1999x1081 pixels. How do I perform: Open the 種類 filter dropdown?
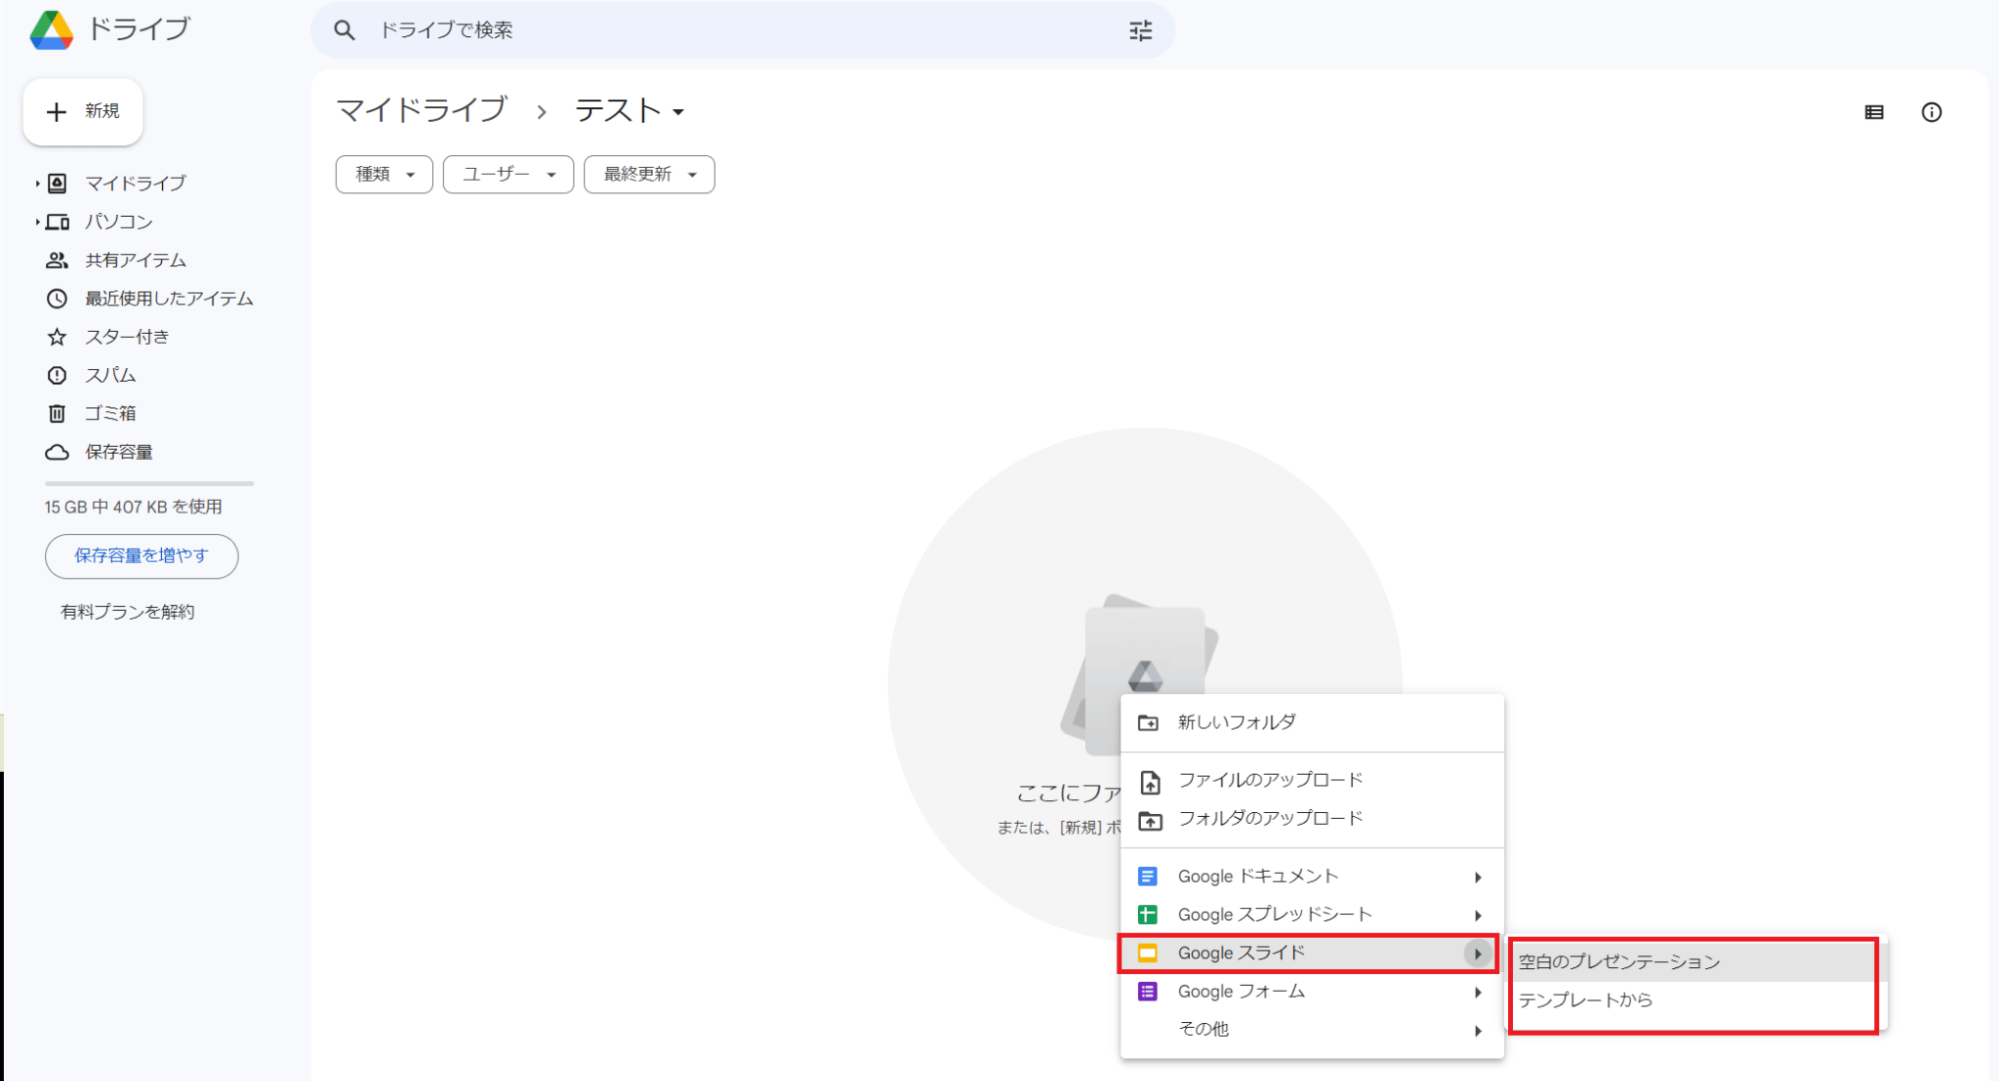tap(384, 174)
